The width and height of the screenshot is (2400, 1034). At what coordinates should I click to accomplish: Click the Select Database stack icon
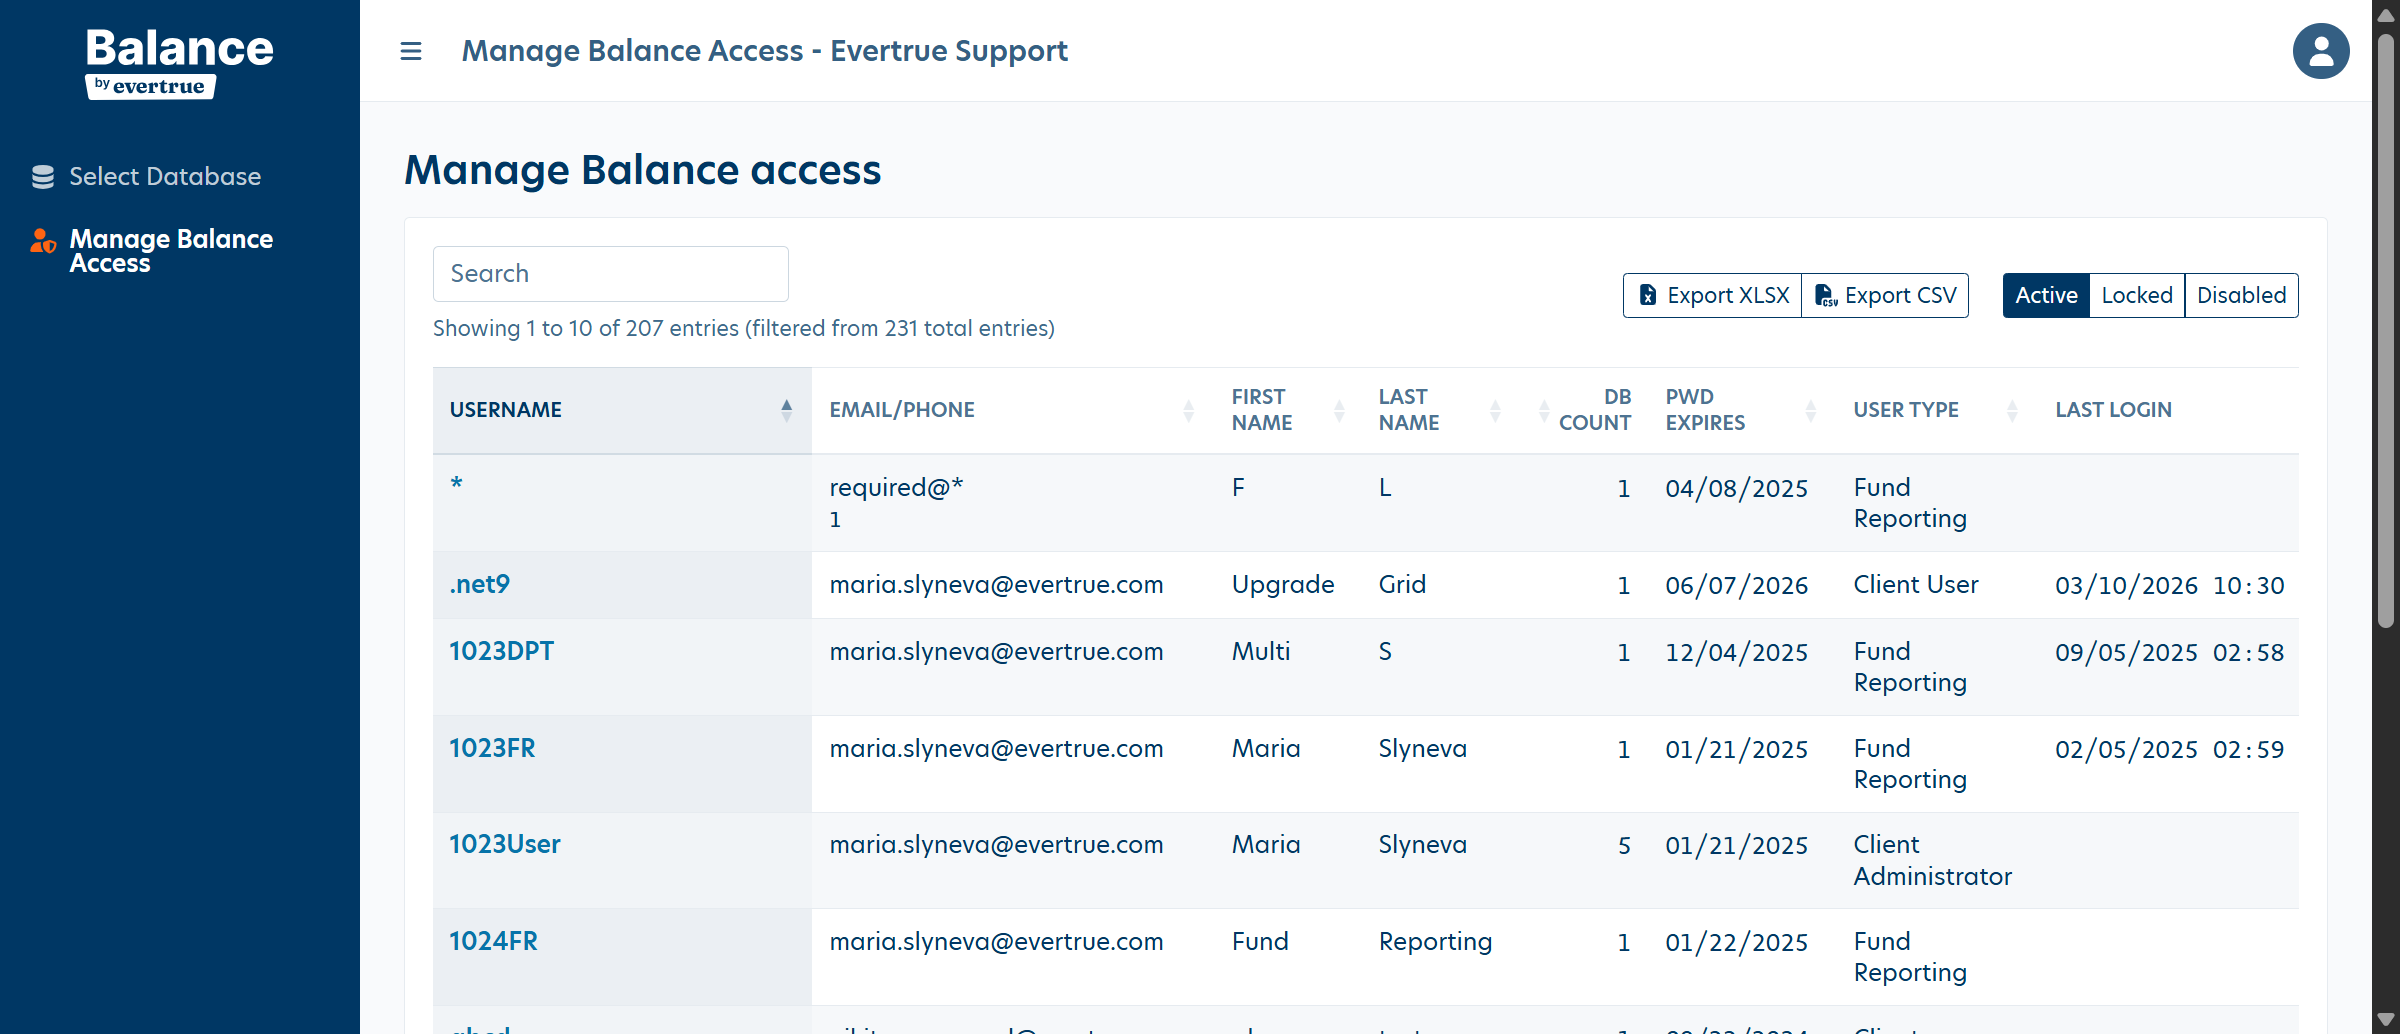point(43,177)
